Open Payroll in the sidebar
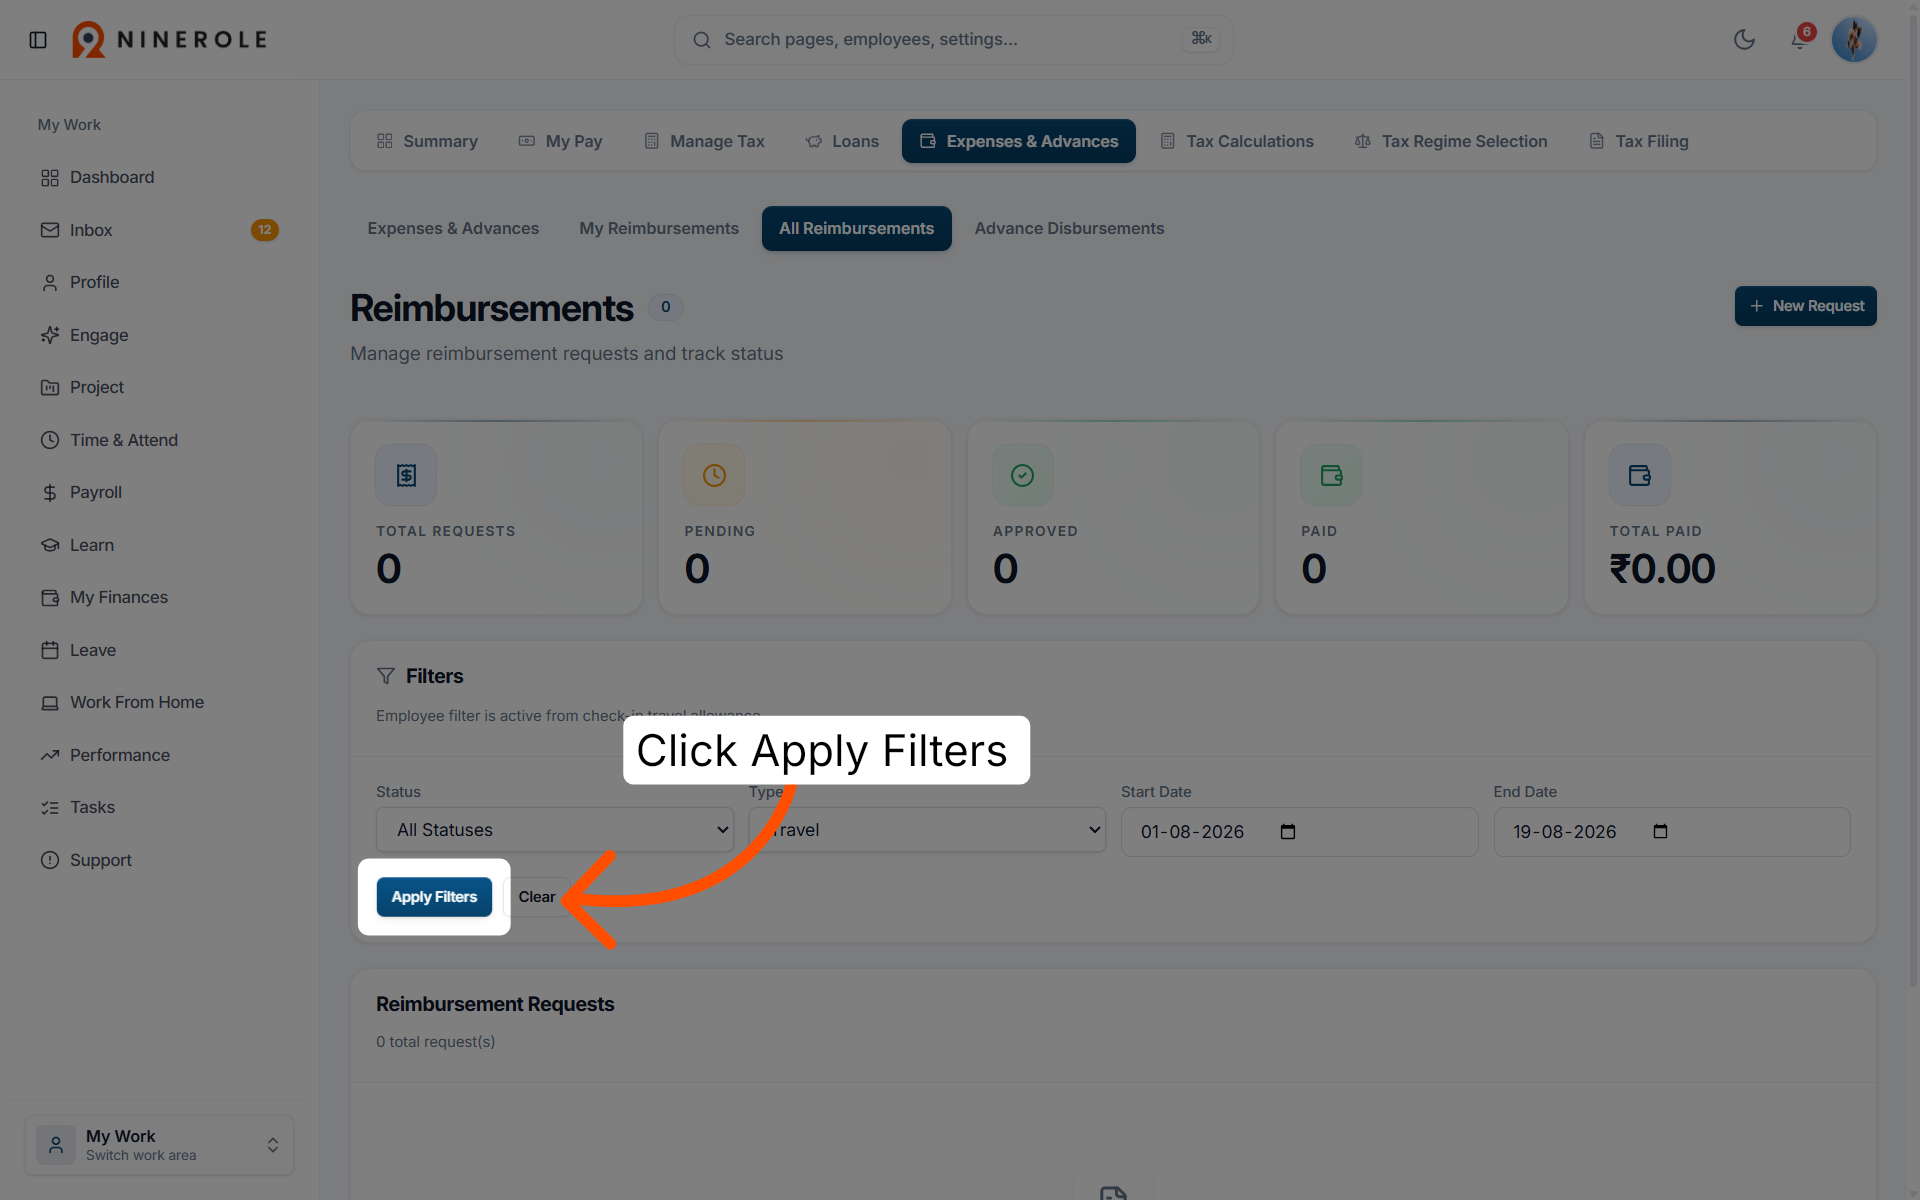 coord(160,492)
